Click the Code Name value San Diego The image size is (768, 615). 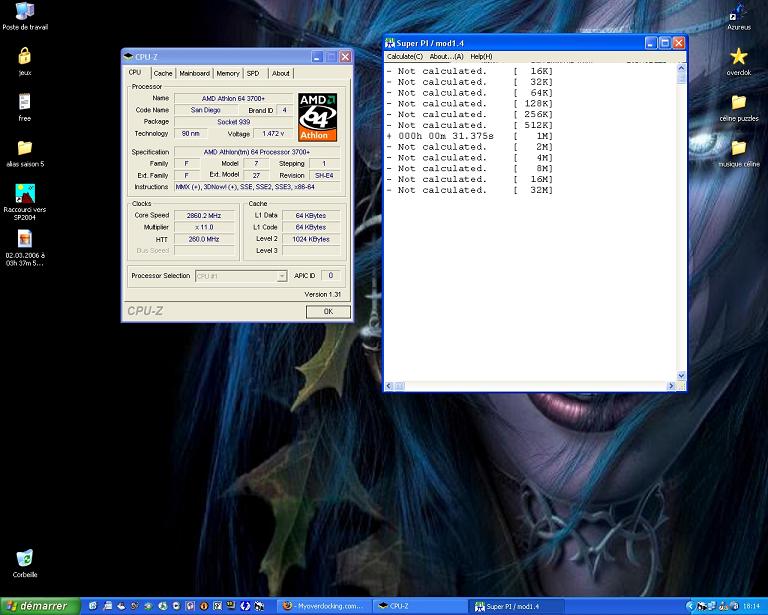click(x=206, y=110)
